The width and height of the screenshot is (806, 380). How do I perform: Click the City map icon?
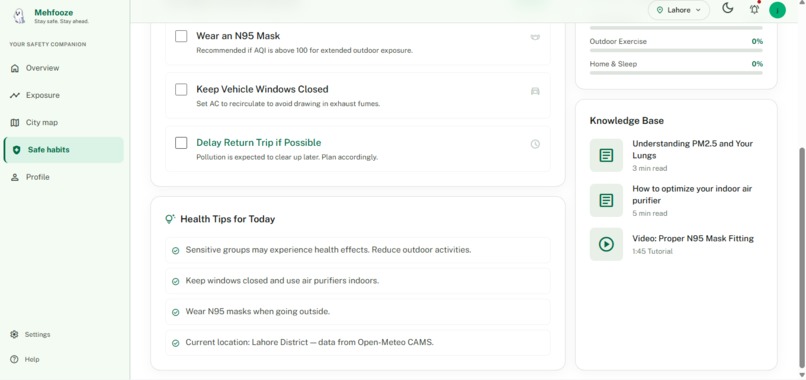click(15, 122)
